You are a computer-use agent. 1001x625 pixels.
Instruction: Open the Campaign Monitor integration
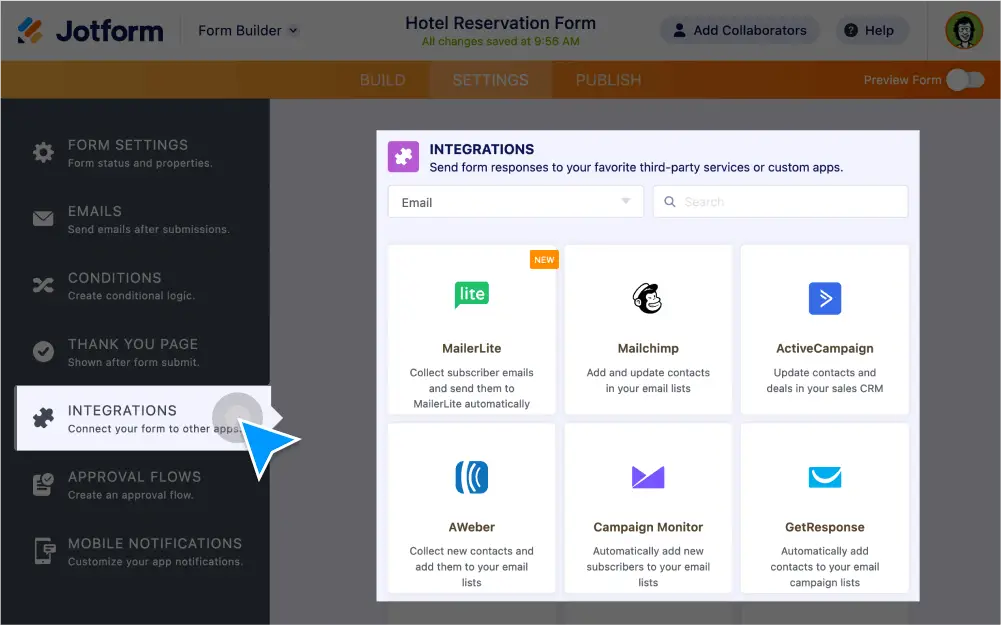coord(647,477)
